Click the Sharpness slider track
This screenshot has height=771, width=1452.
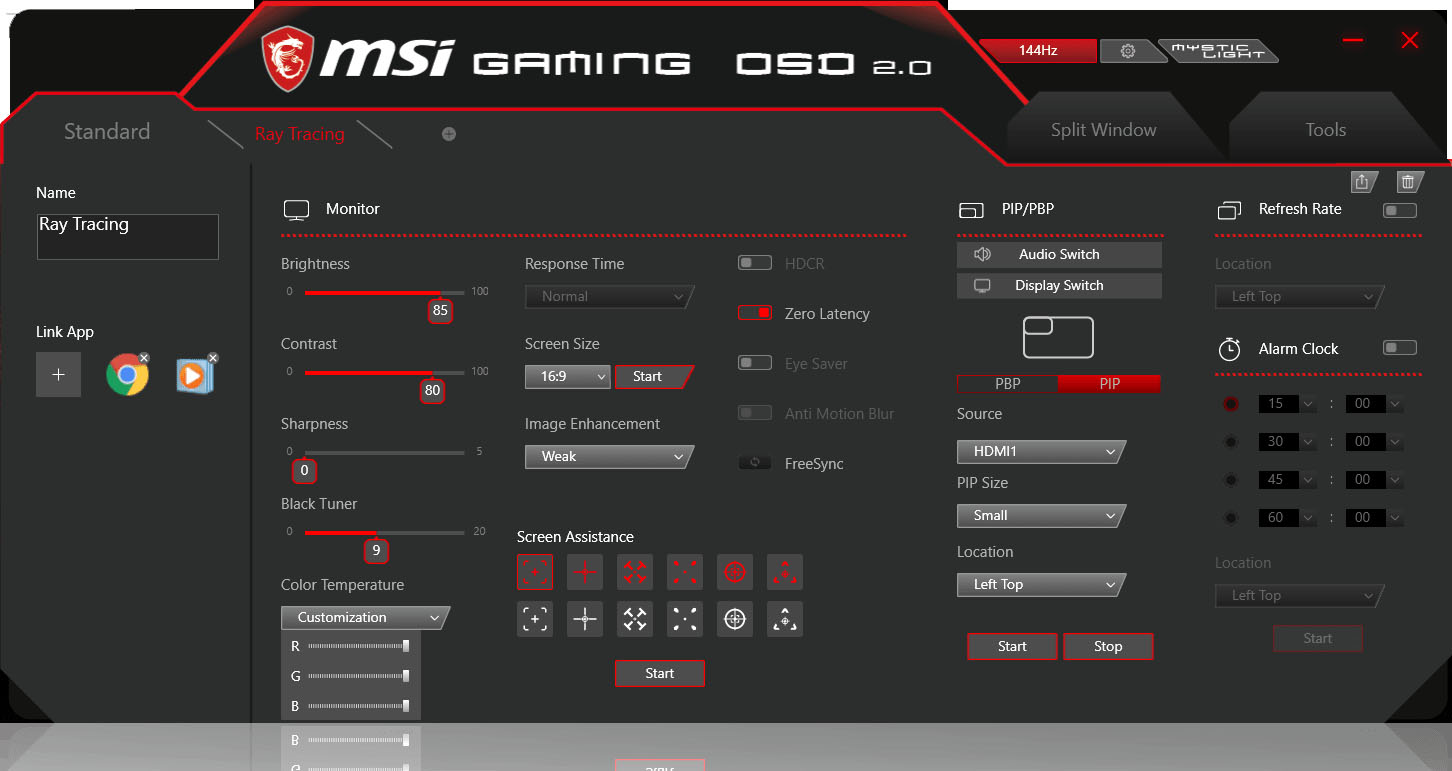coord(384,453)
